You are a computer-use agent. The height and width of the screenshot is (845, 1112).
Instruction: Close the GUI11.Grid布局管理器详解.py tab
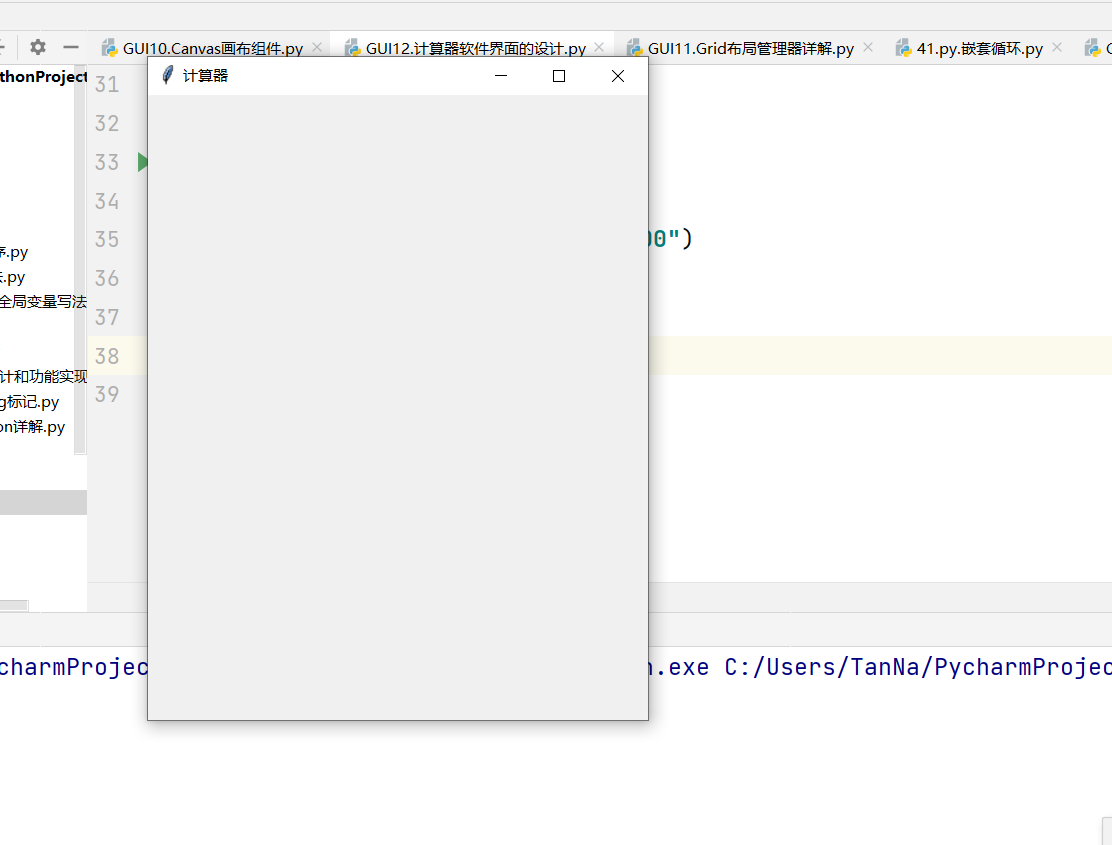[868, 47]
